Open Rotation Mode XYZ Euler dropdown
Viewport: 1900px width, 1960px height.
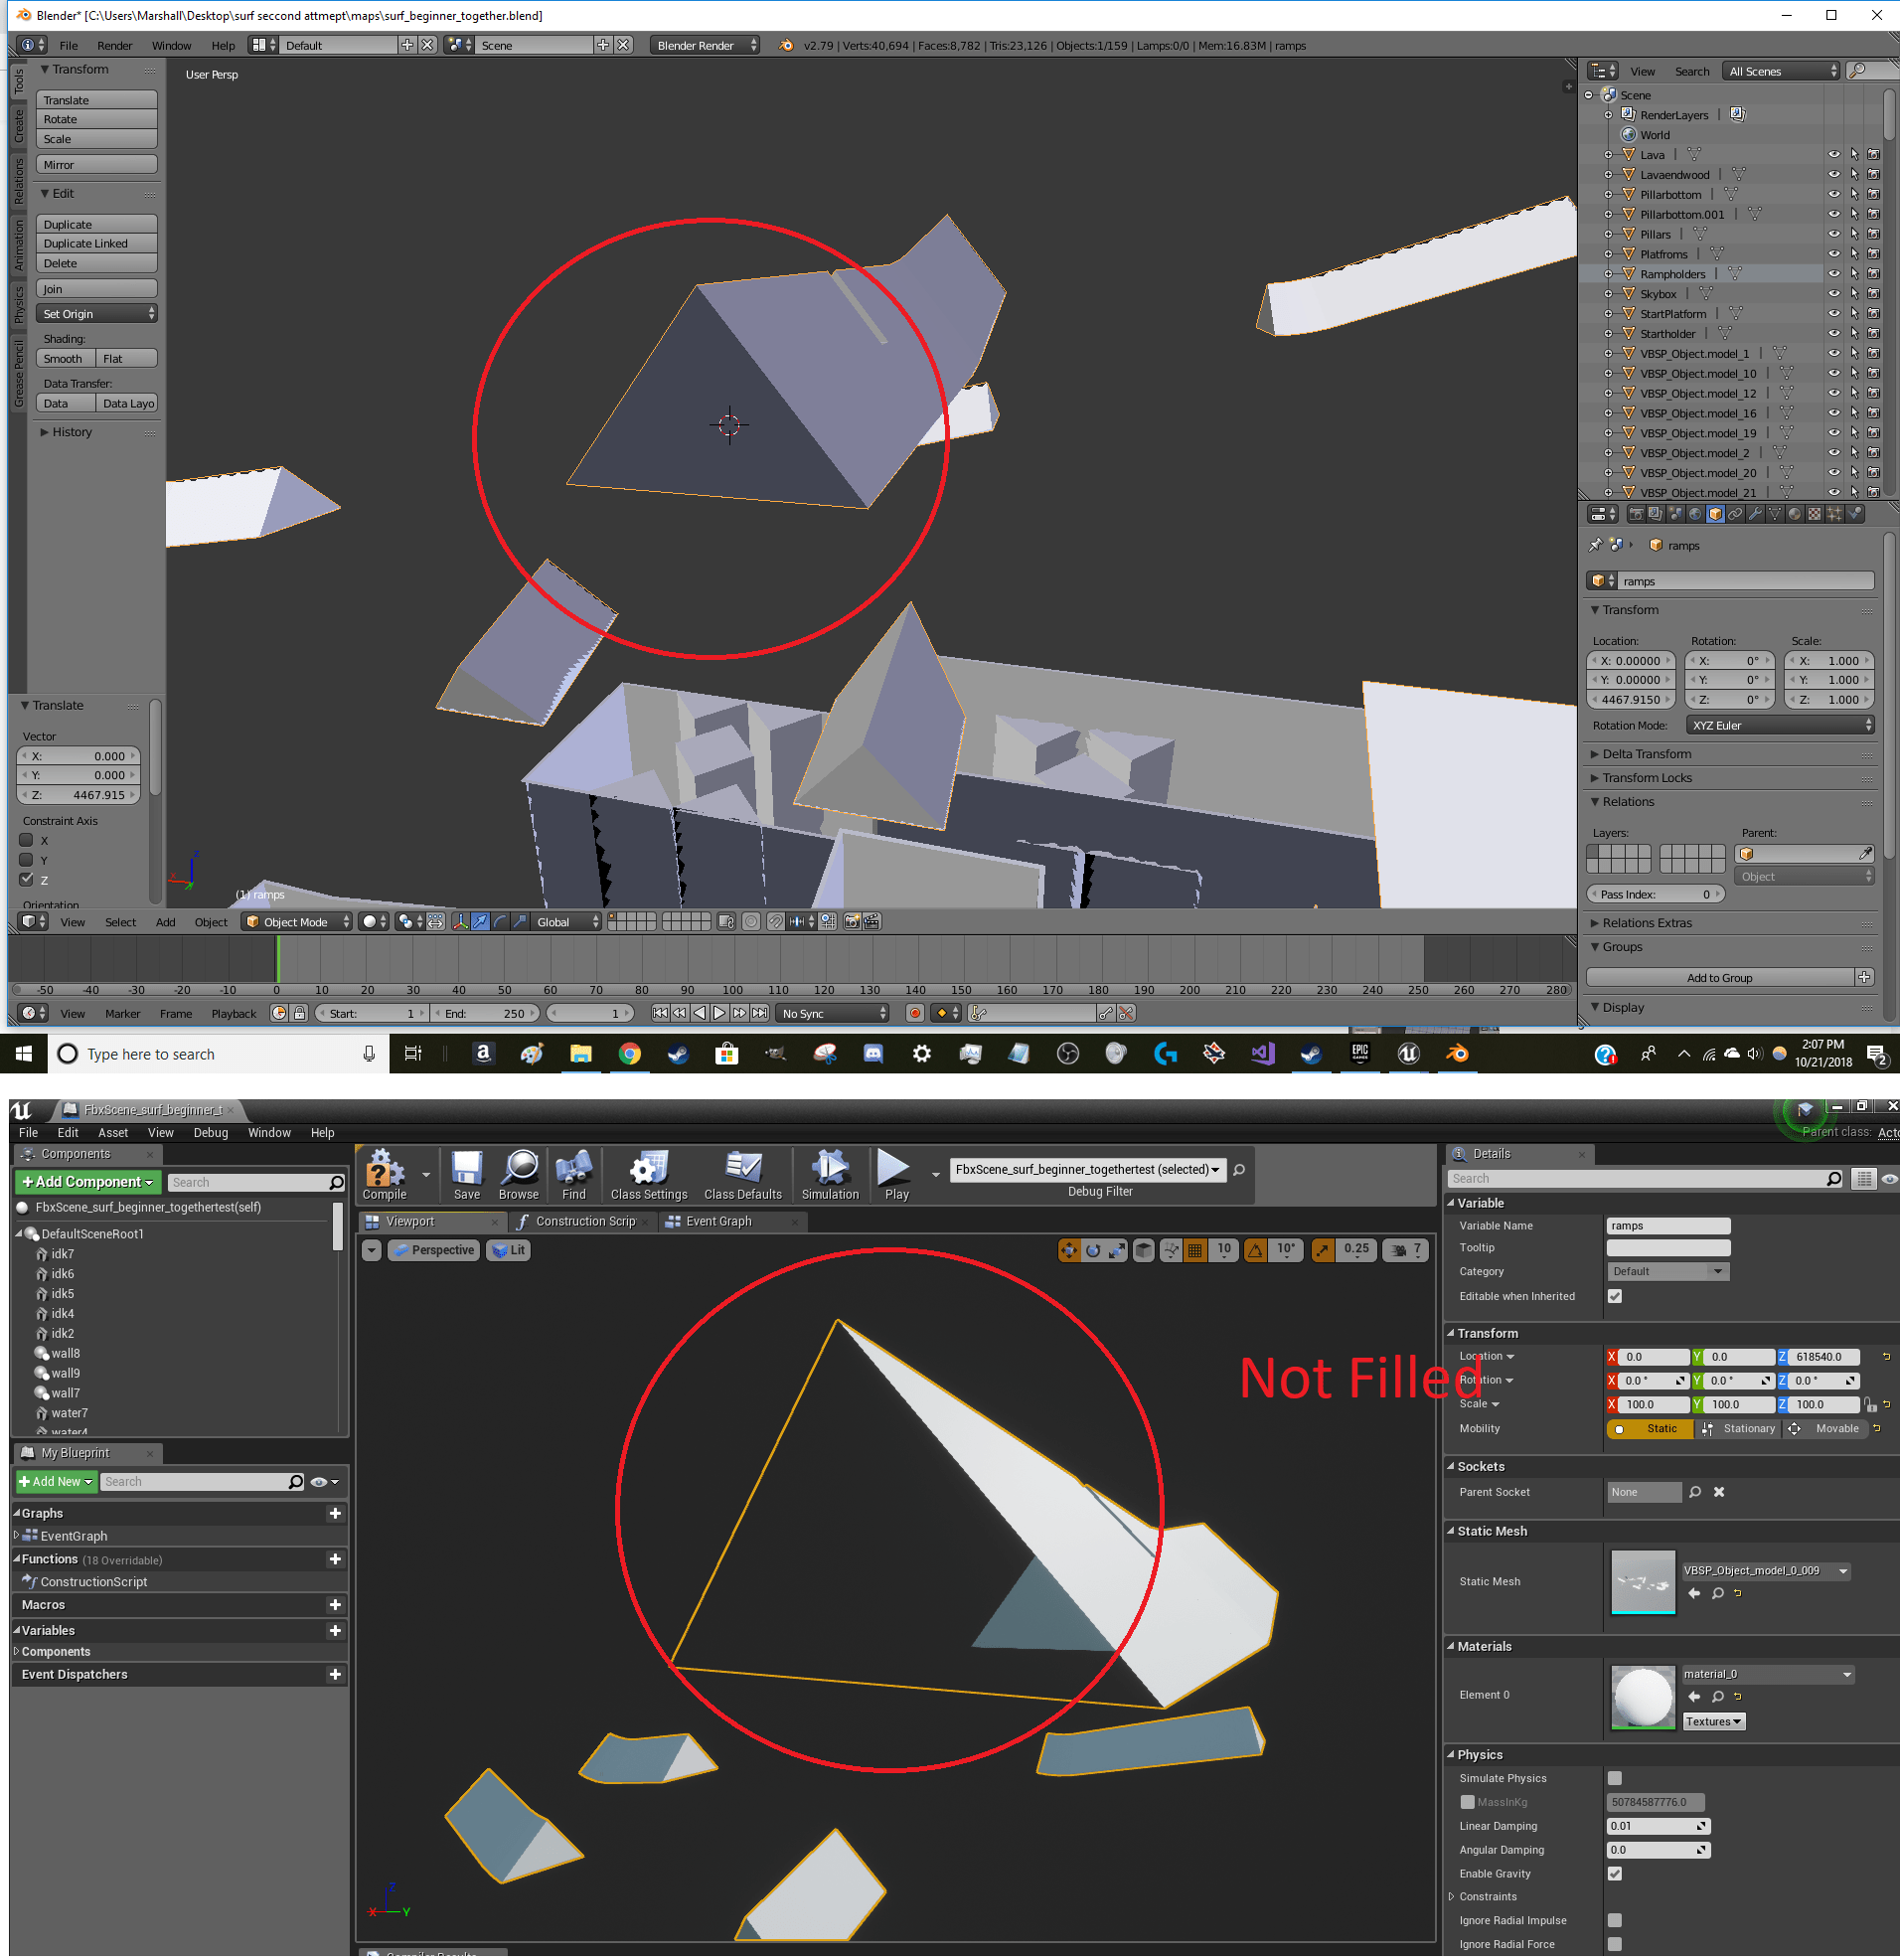(x=1780, y=726)
